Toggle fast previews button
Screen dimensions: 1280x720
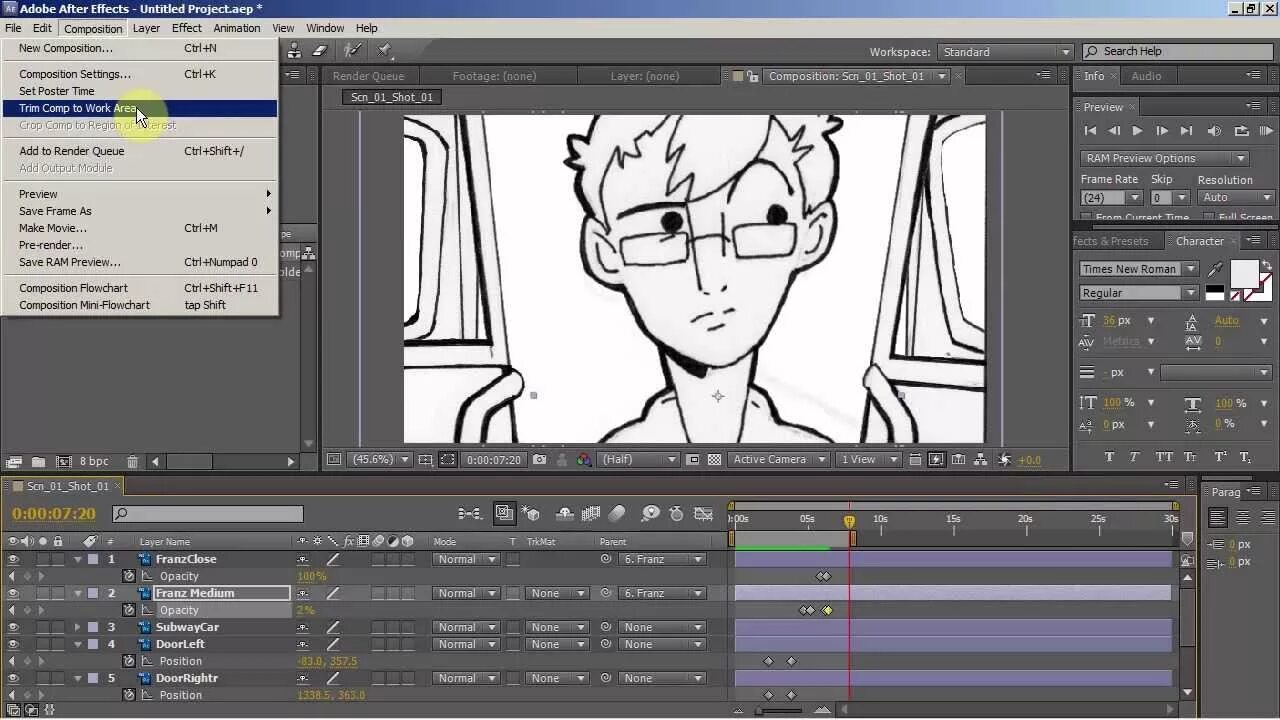click(936, 460)
